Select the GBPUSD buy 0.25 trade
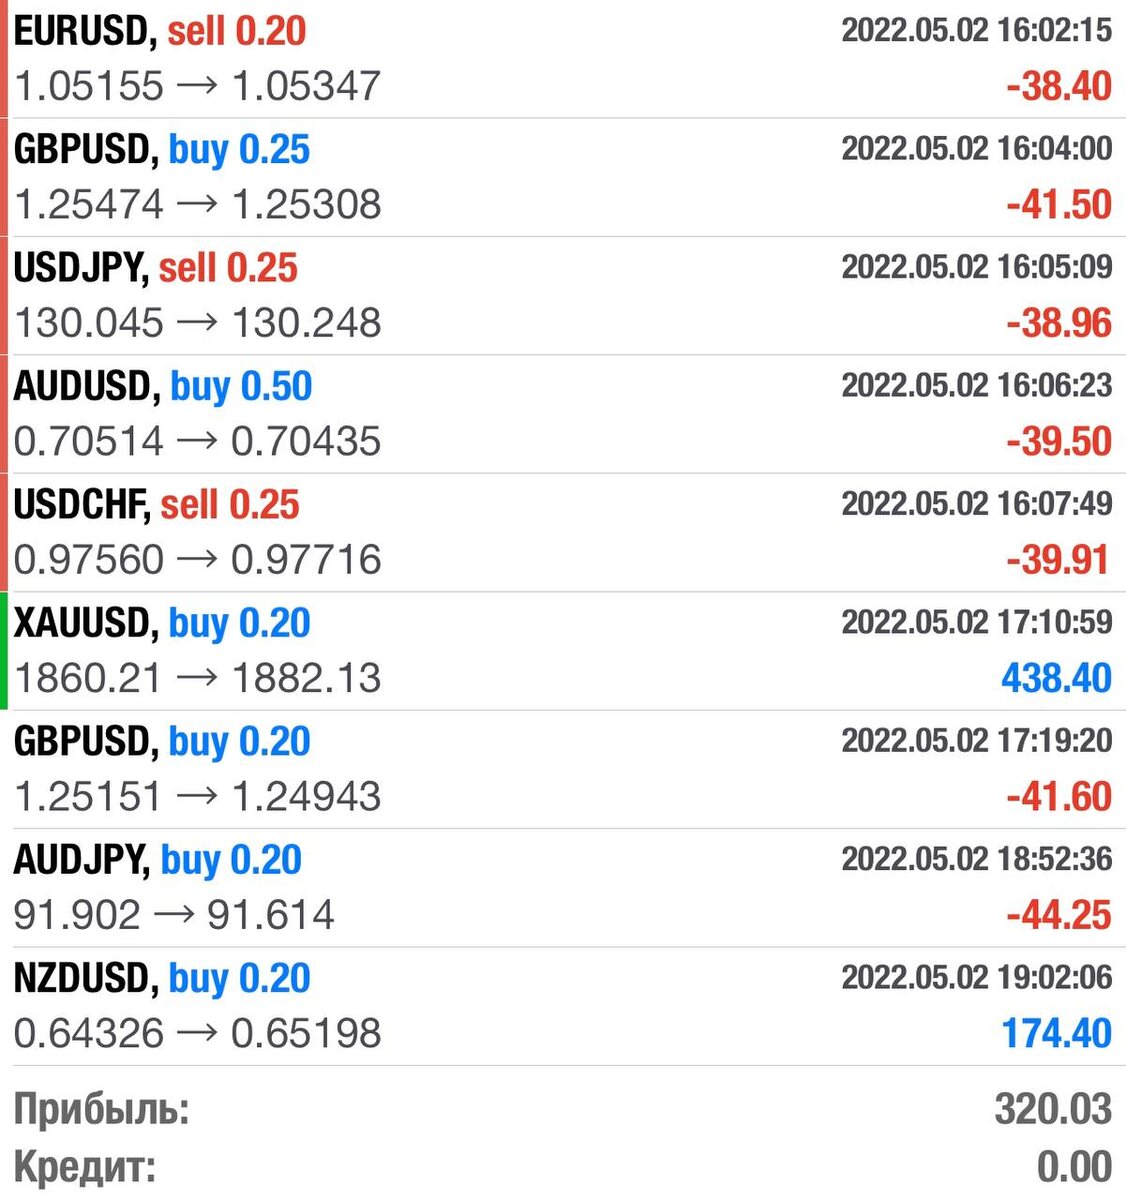This screenshot has height=1200, width=1126. point(563,177)
